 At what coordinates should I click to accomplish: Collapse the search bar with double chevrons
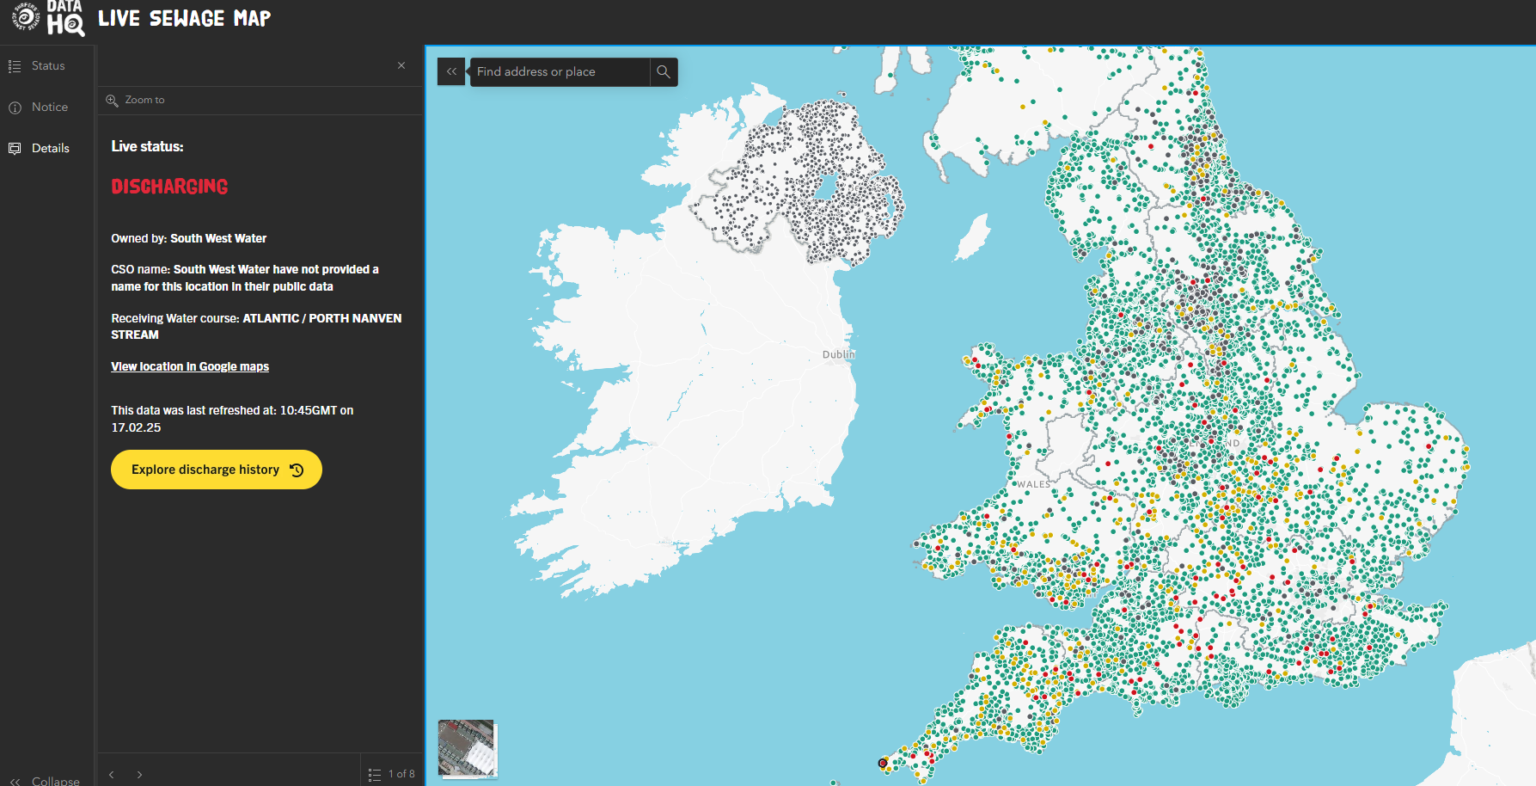451,71
